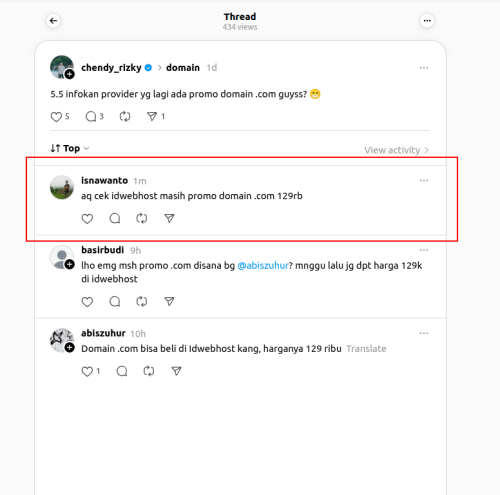Like isnawanto's reply

(x=87, y=219)
